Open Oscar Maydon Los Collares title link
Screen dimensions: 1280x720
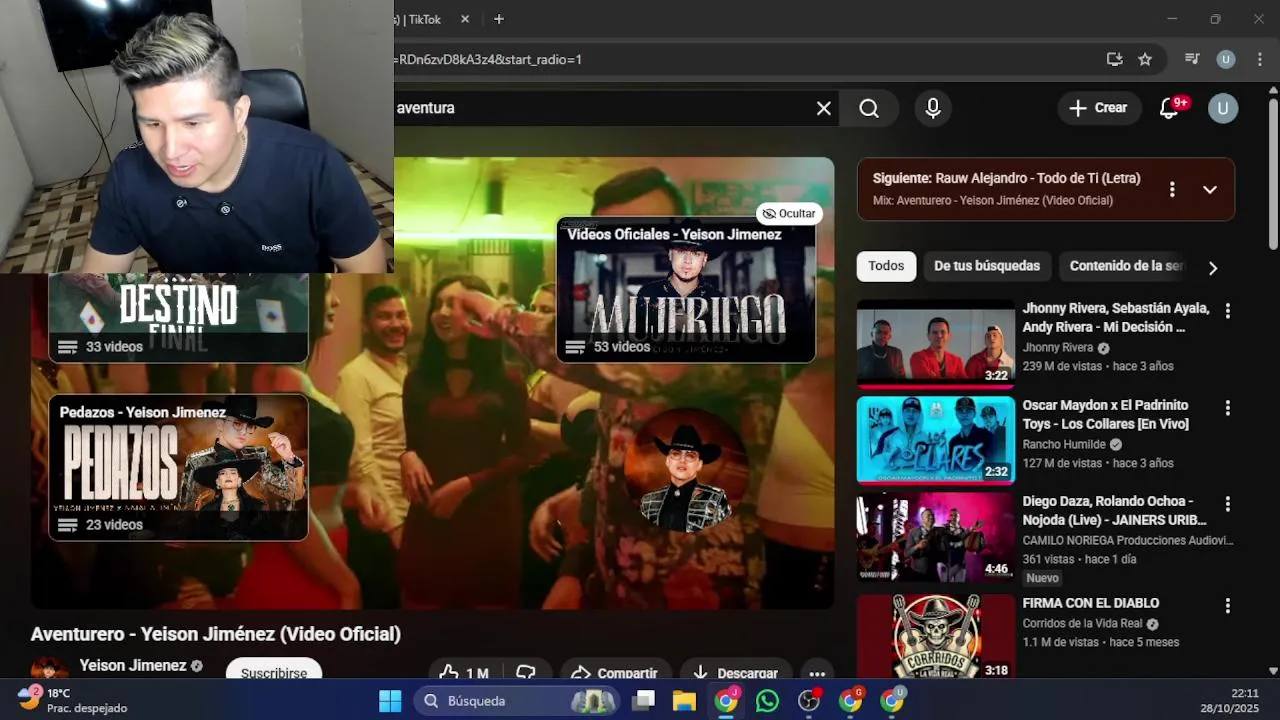click(x=1106, y=414)
